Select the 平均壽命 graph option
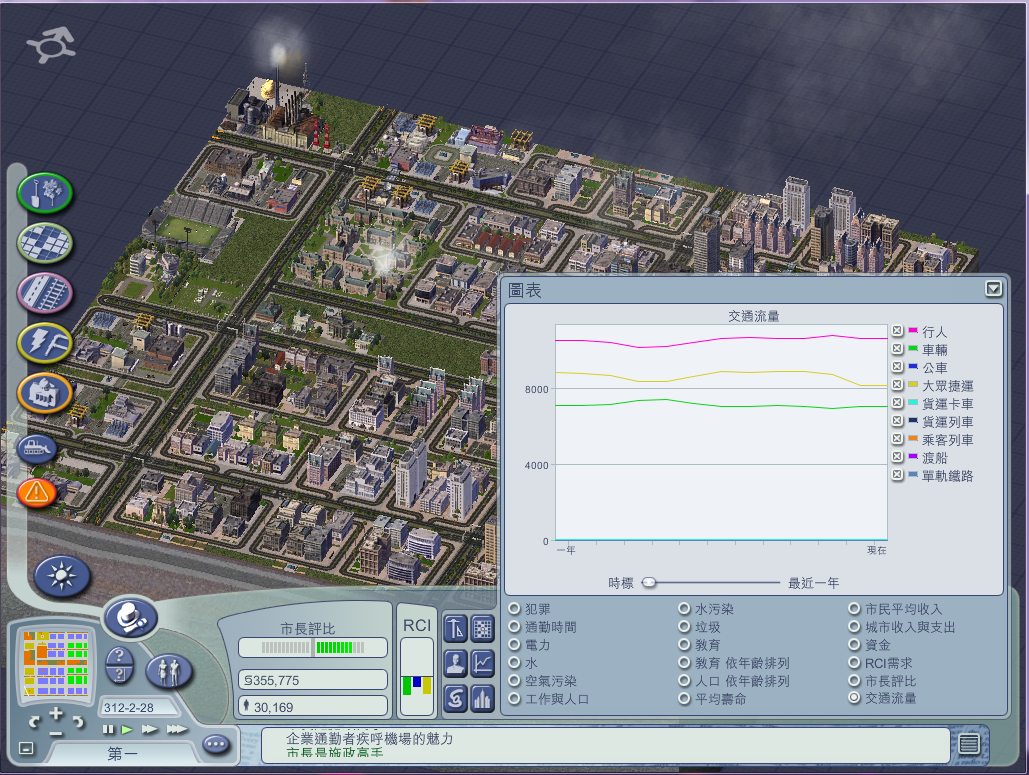Screen dimensions: 1029x775 pos(684,699)
